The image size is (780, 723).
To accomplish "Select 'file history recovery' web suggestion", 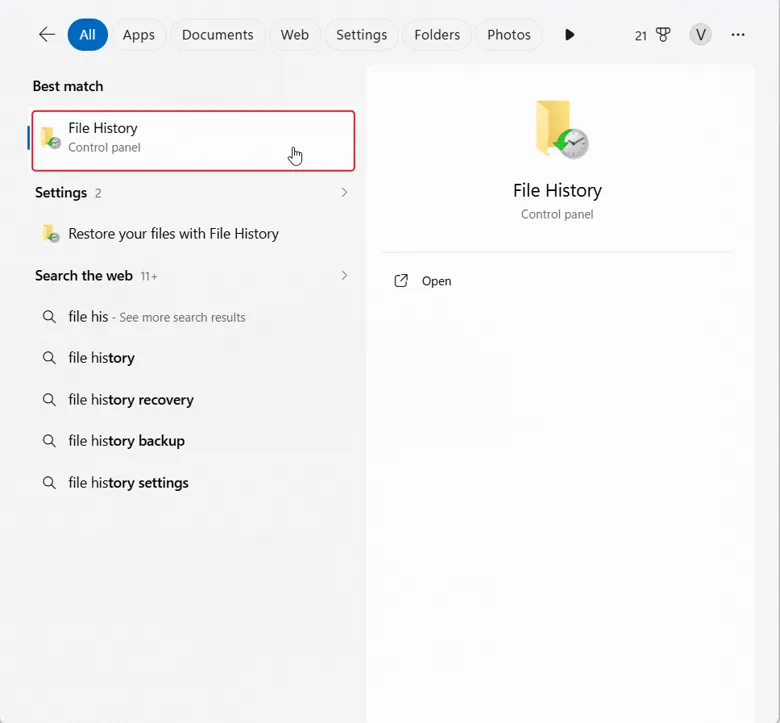I will pos(193,400).
